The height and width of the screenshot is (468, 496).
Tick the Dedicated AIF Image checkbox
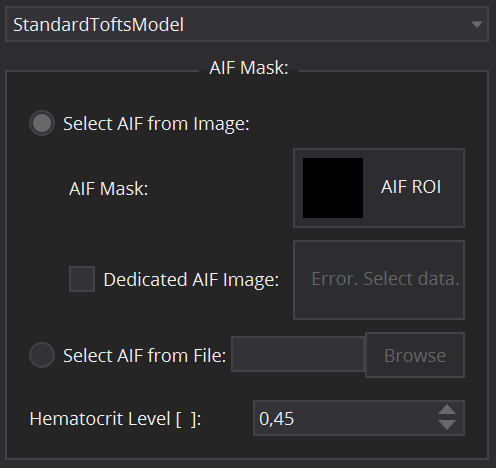click(x=82, y=279)
